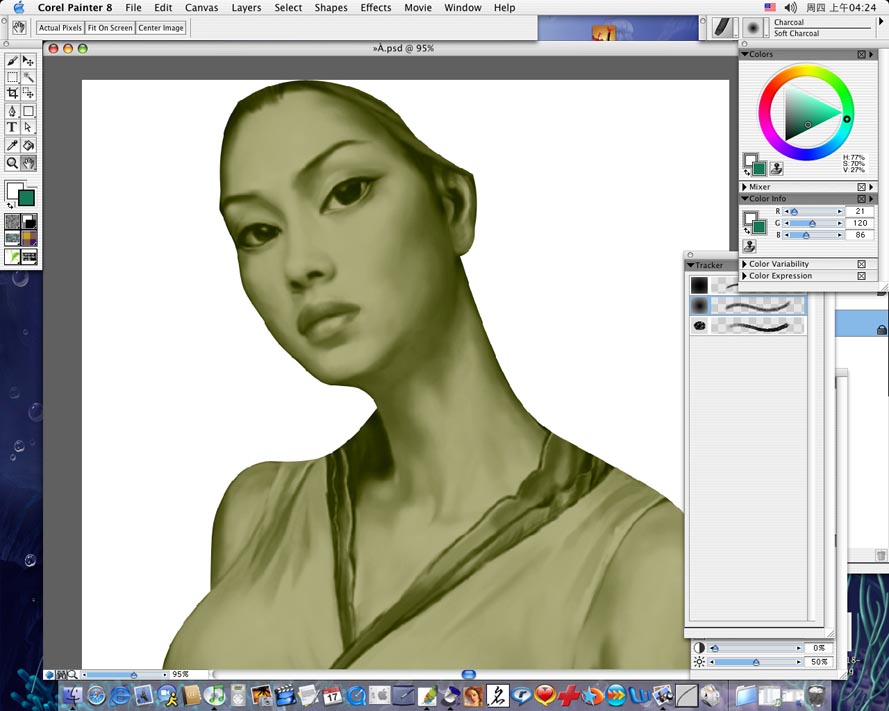The image size is (889, 711).
Task: Open the brush category selector for Charcoal
Action: click(723, 27)
